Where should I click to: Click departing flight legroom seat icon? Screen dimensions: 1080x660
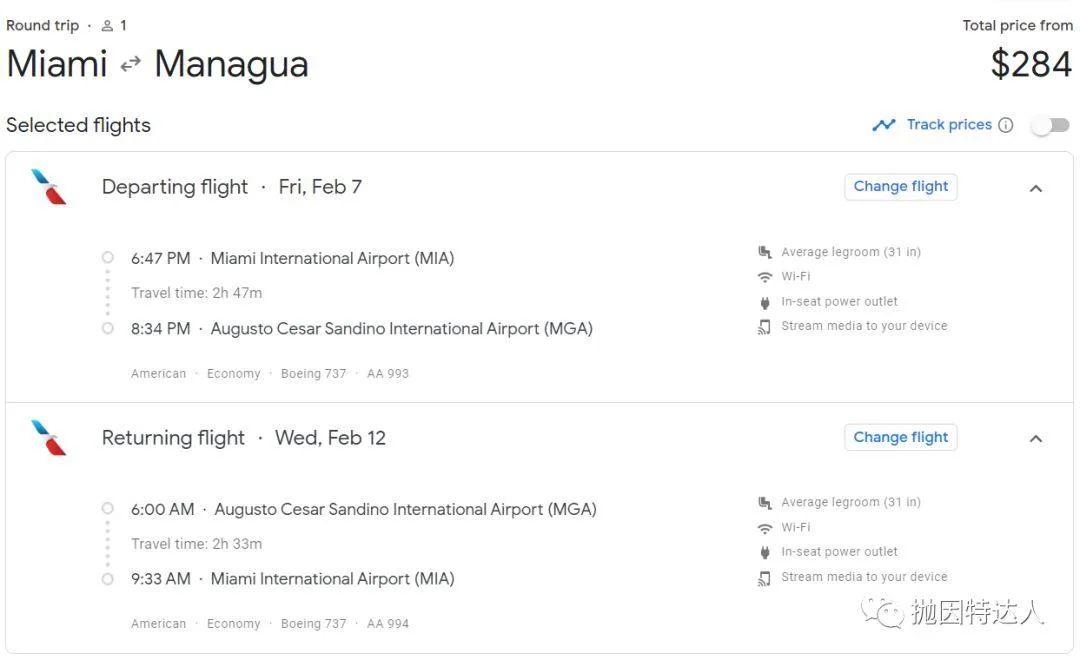(765, 252)
